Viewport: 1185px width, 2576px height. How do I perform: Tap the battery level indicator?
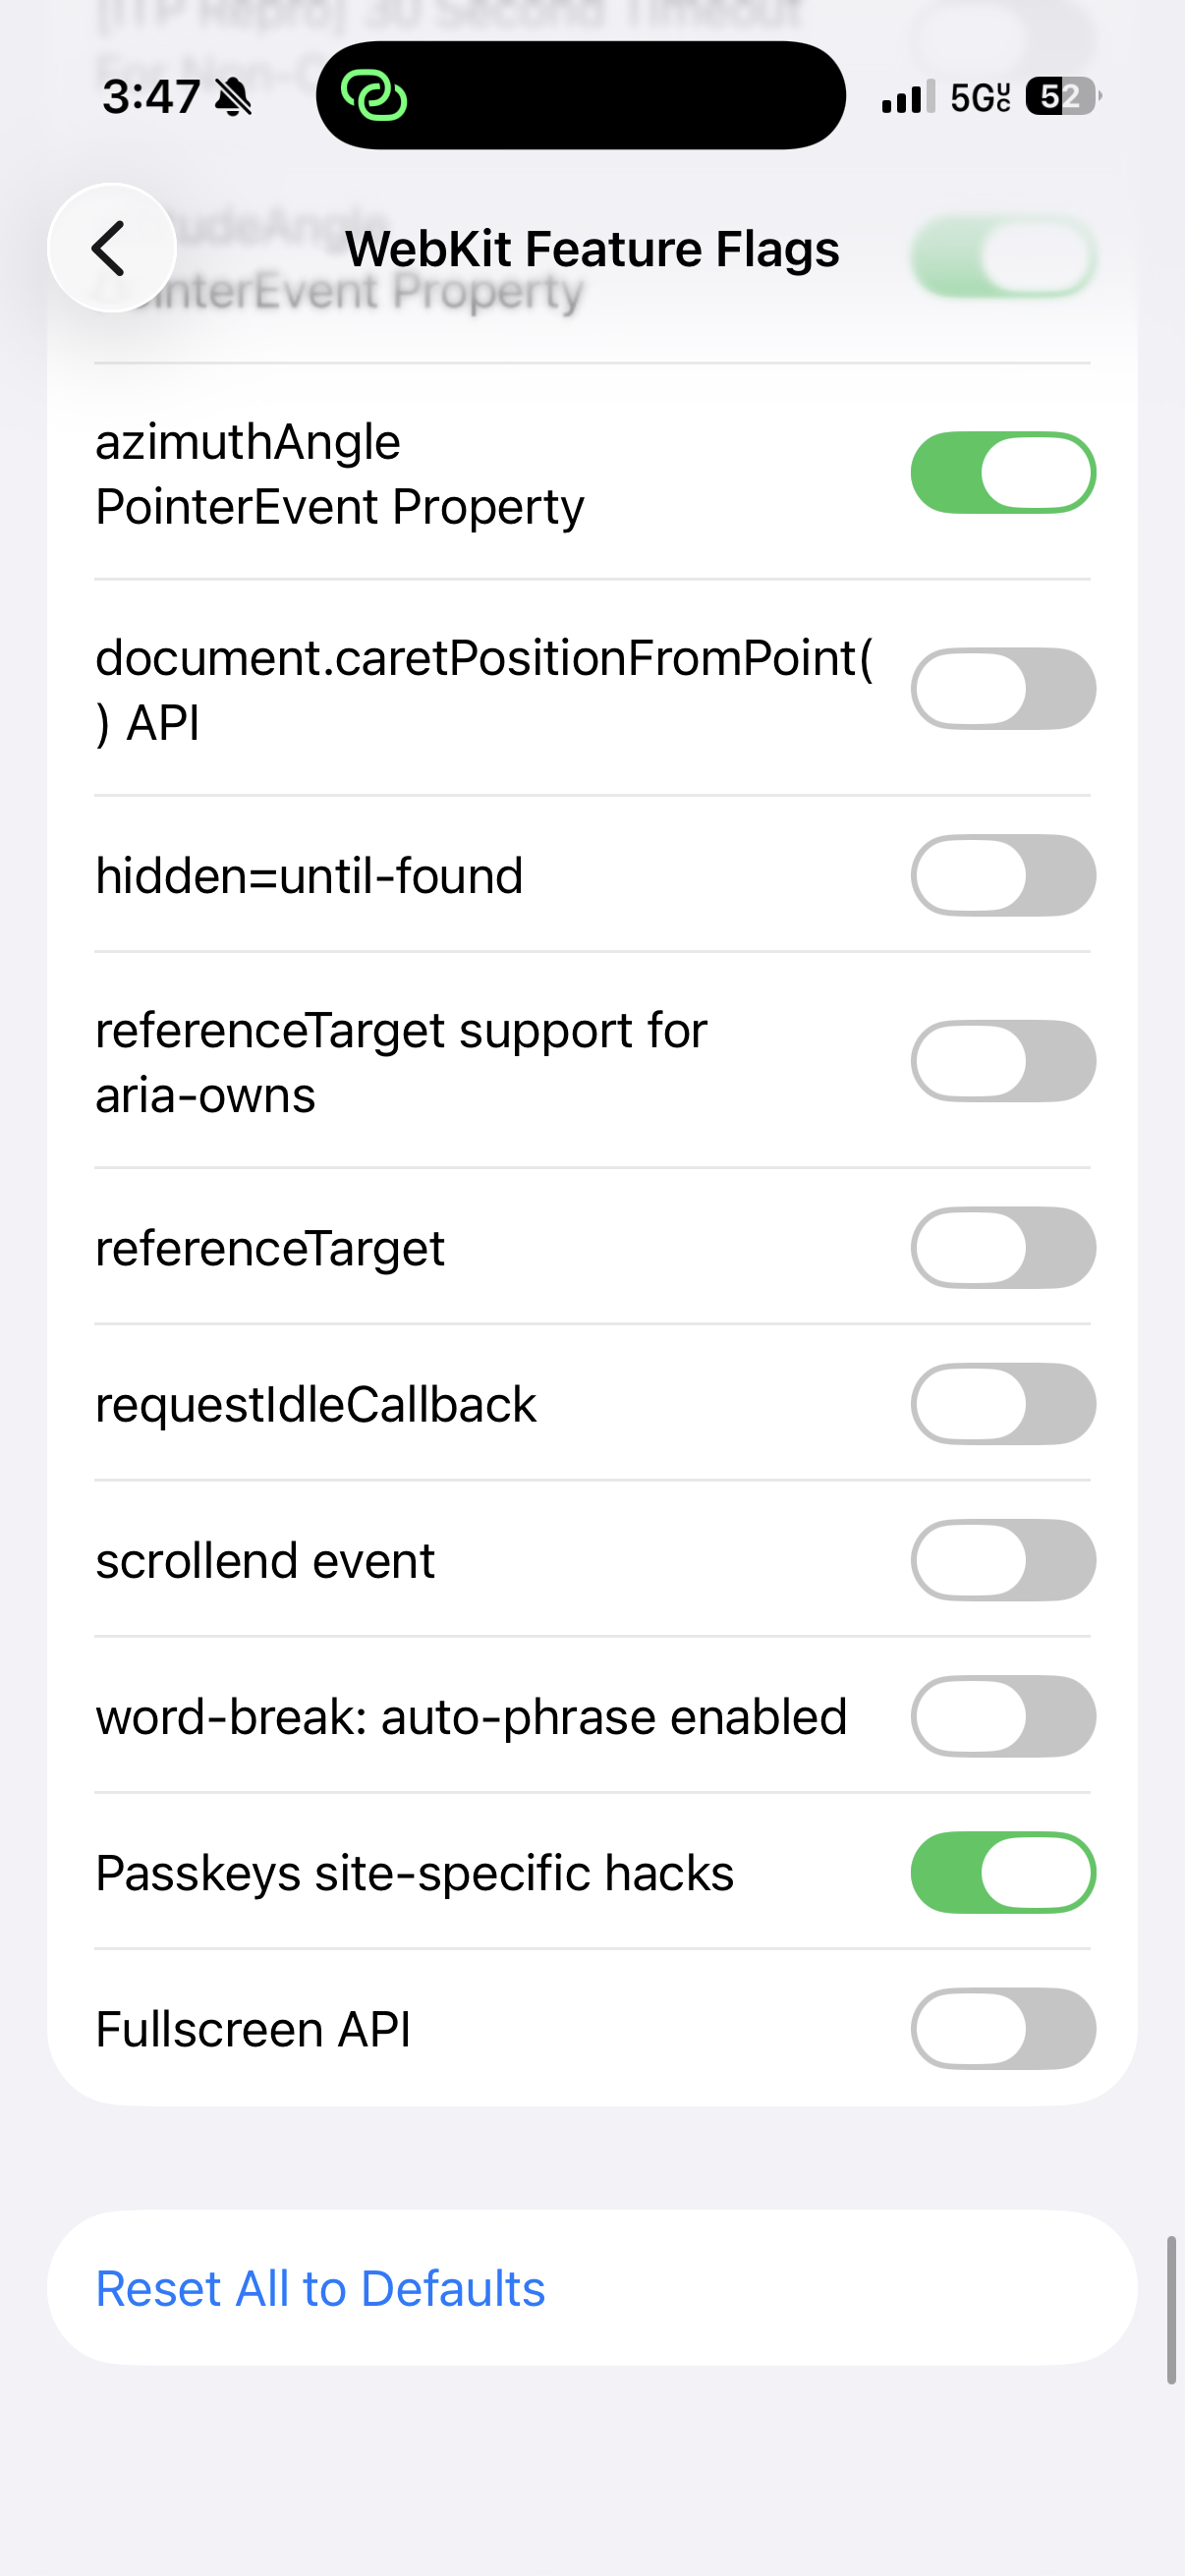tap(1064, 96)
